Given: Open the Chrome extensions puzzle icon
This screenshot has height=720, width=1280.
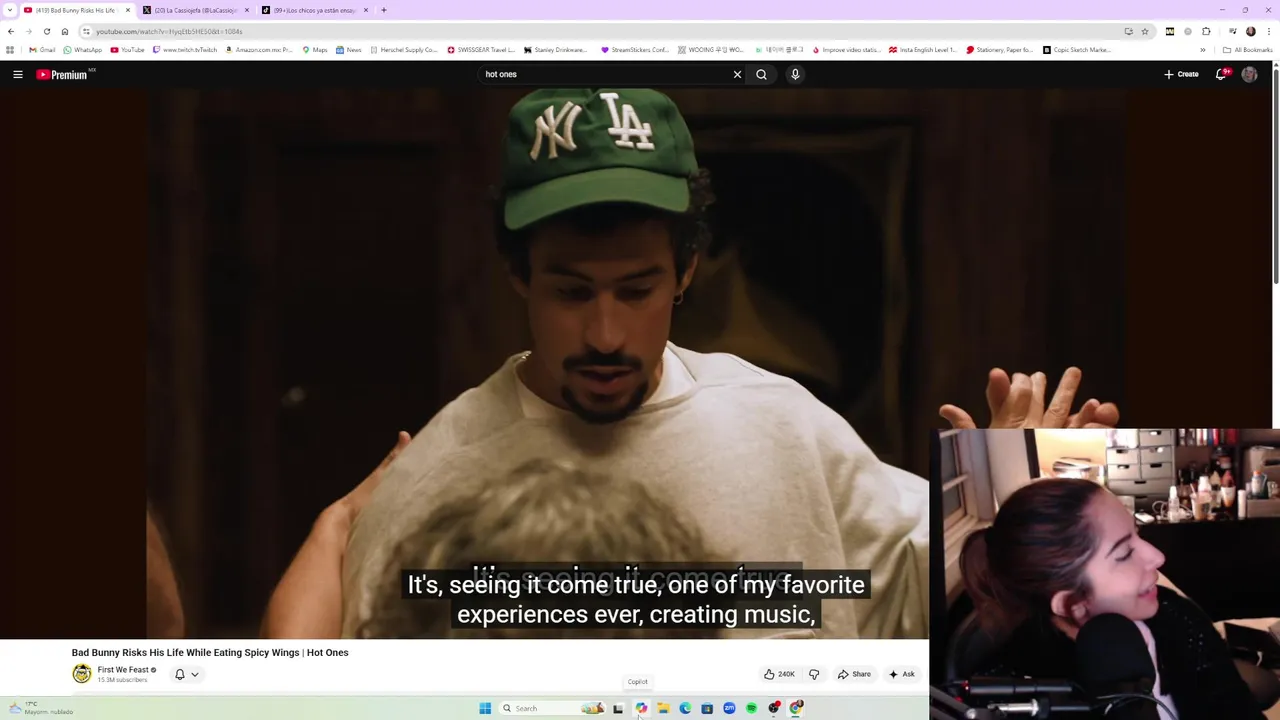Looking at the screenshot, I should 1206,31.
